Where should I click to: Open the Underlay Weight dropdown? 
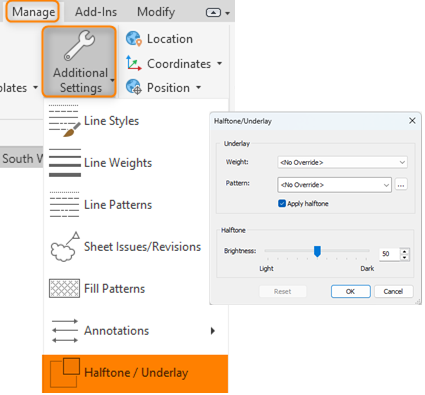(x=342, y=162)
